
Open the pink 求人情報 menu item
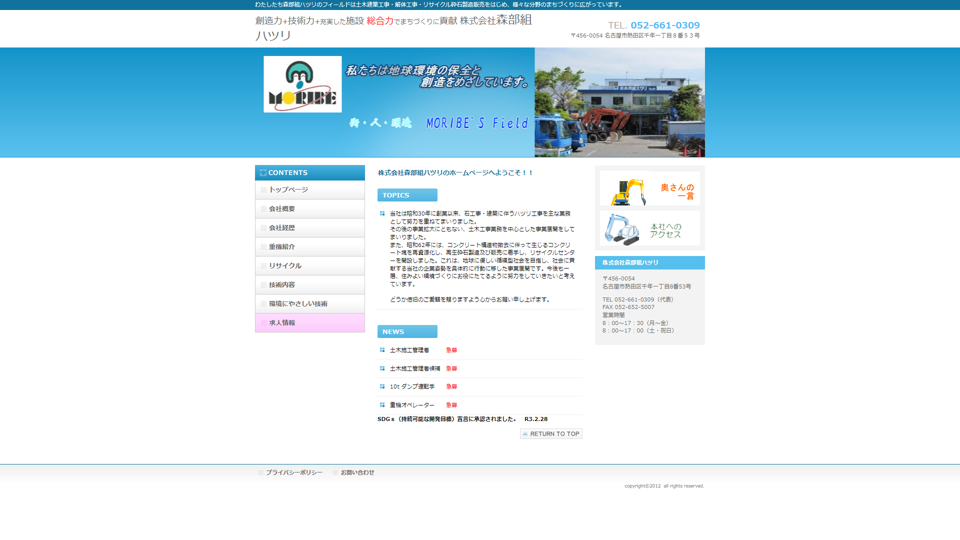pyautogui.click(x=309, y=323)
